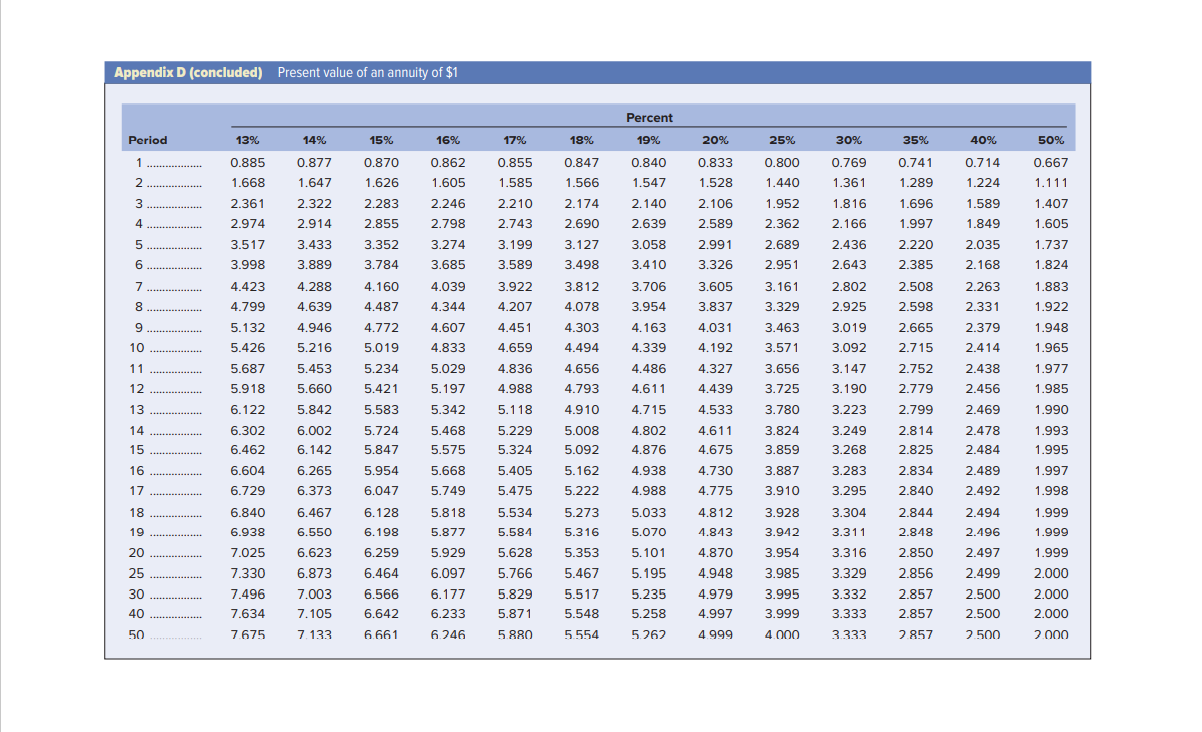Click value 1.647 for period 2 at 14%

coord(314,183)
